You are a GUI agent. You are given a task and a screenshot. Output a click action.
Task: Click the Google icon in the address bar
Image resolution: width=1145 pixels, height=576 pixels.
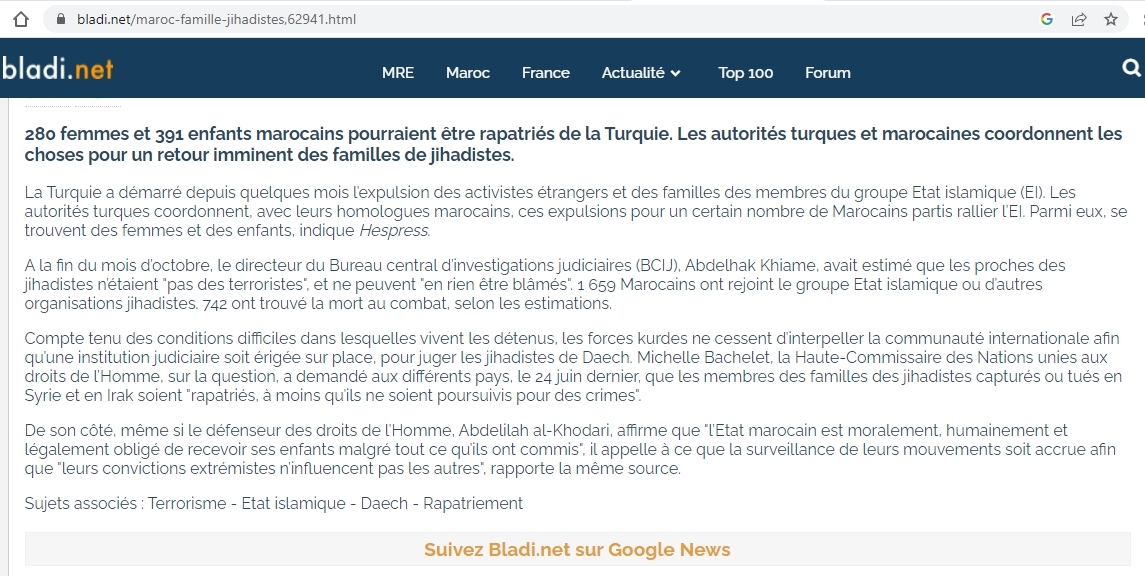coord(1047,19)
